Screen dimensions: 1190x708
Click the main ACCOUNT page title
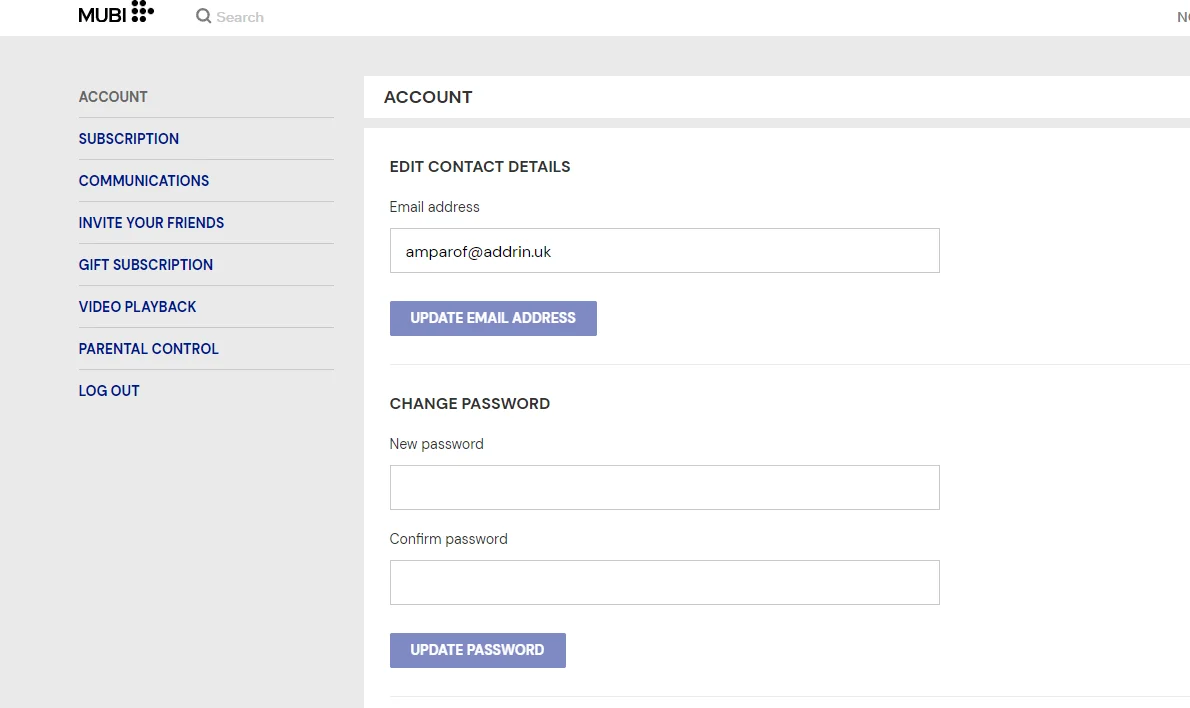(428, 97)
